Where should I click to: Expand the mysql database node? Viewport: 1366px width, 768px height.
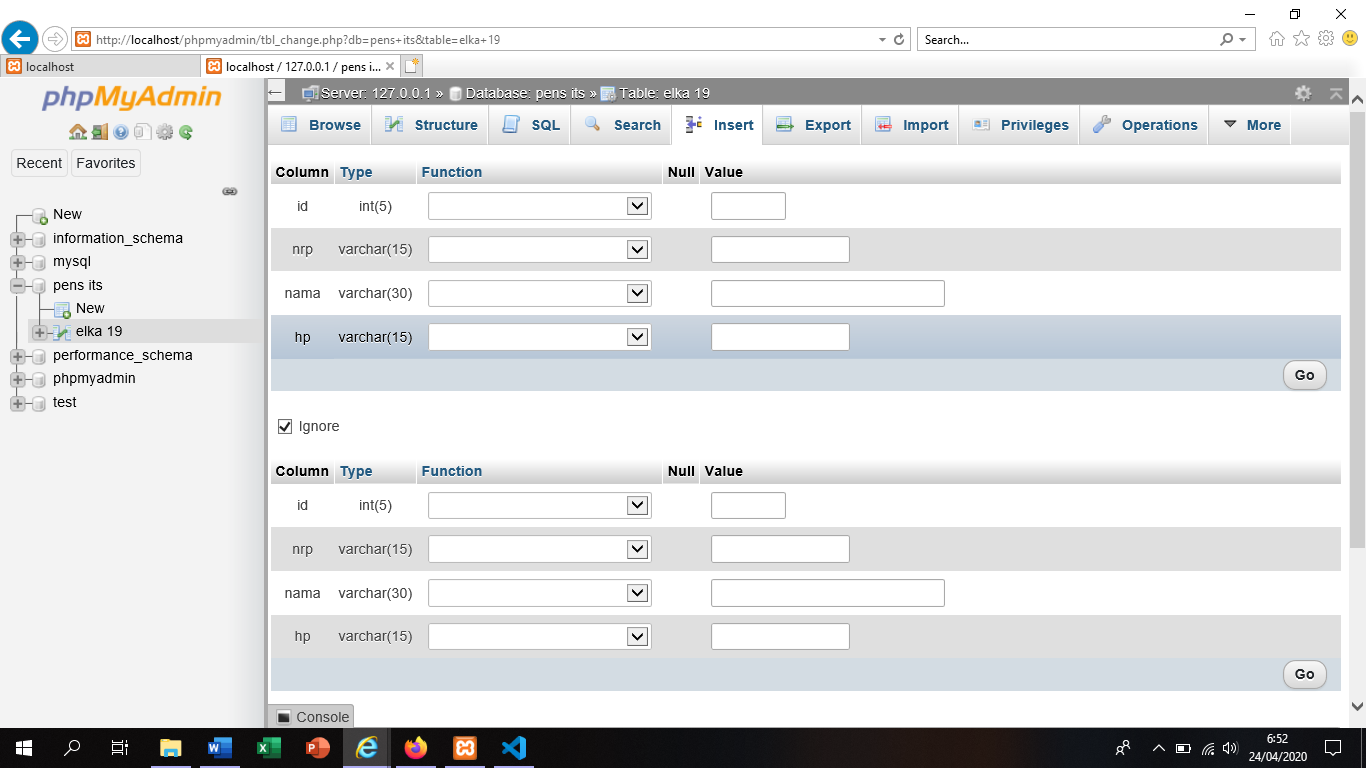(17, 262)
